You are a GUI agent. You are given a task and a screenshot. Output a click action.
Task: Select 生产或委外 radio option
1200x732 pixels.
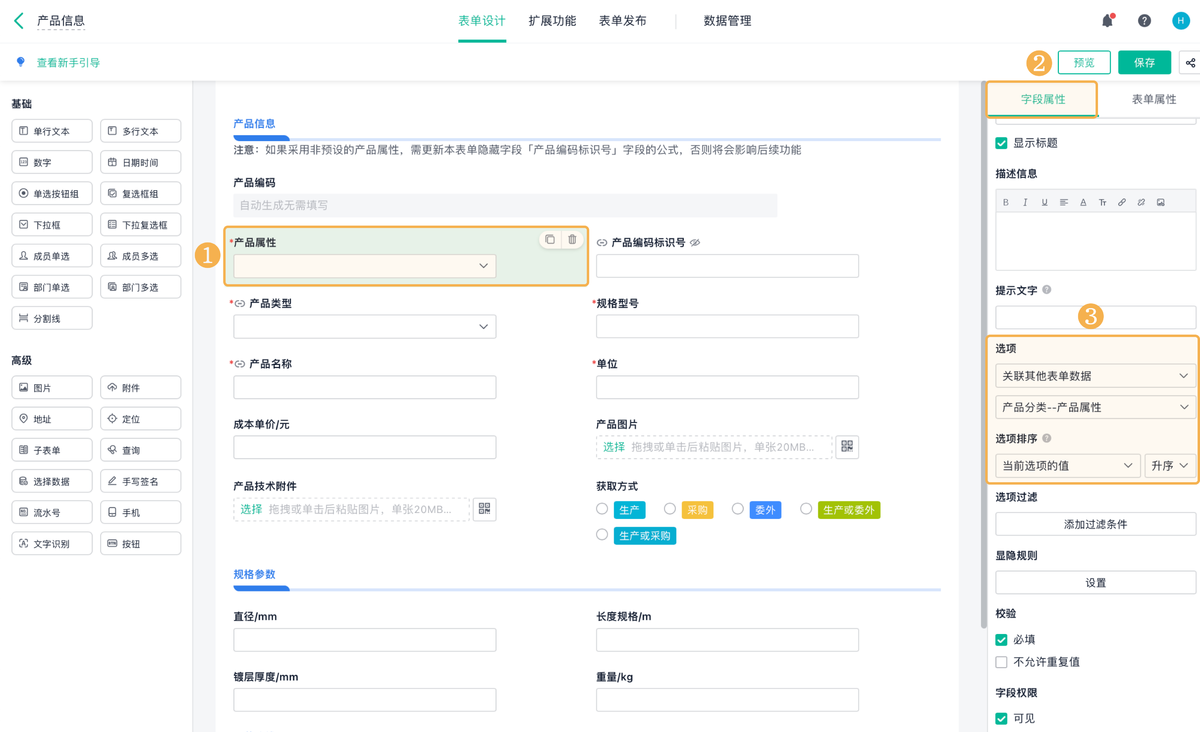click(806, 509)
